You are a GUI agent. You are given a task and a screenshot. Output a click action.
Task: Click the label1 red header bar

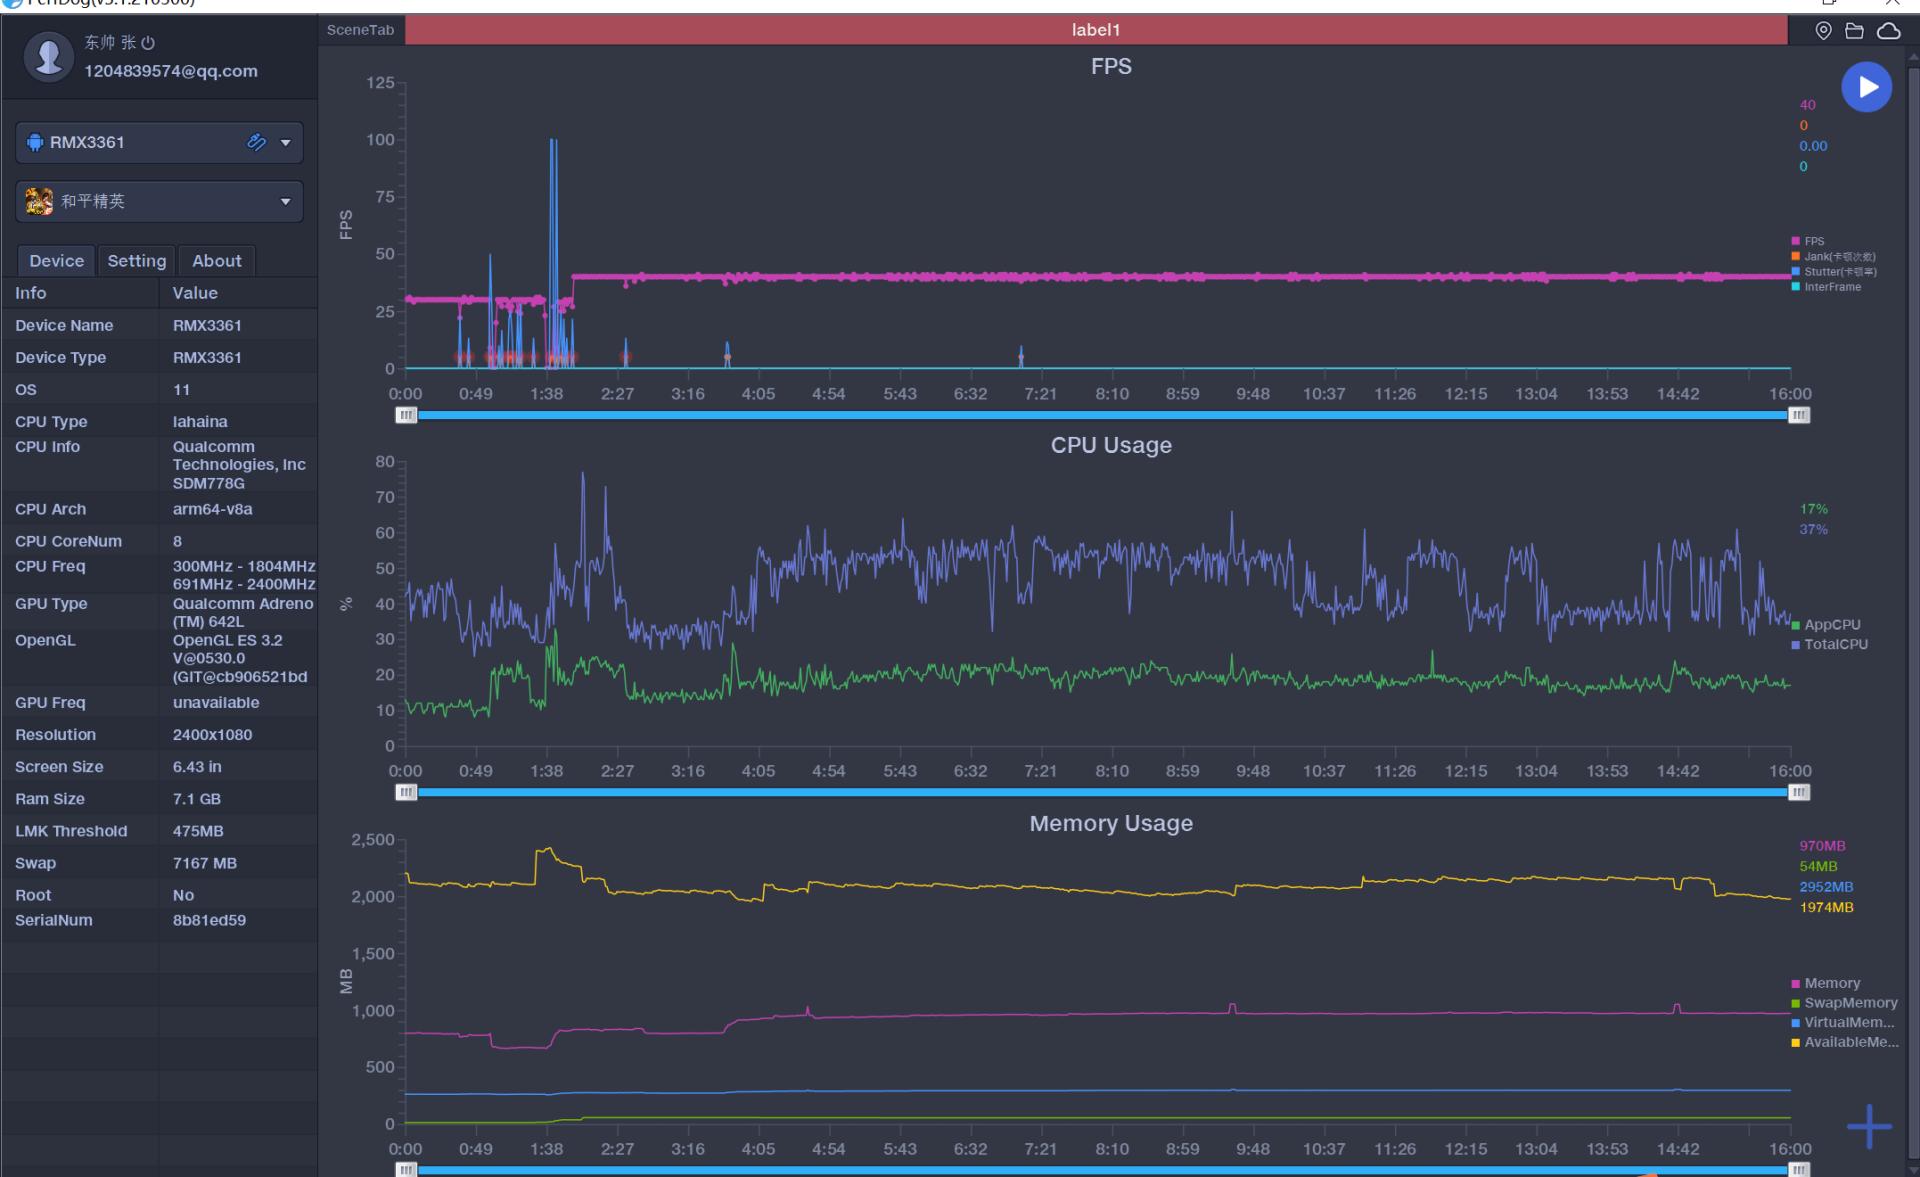pos(1095,30)
